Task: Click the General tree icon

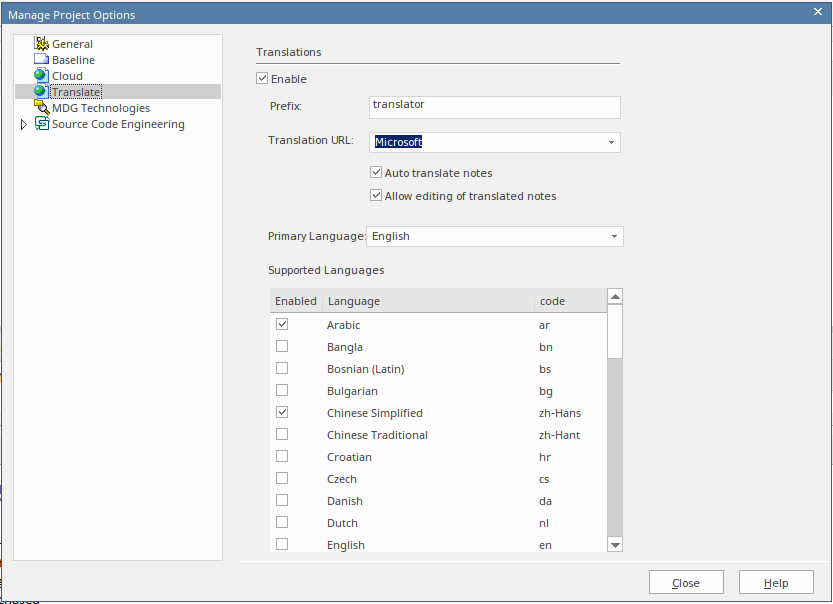Action: pos(42,44)
